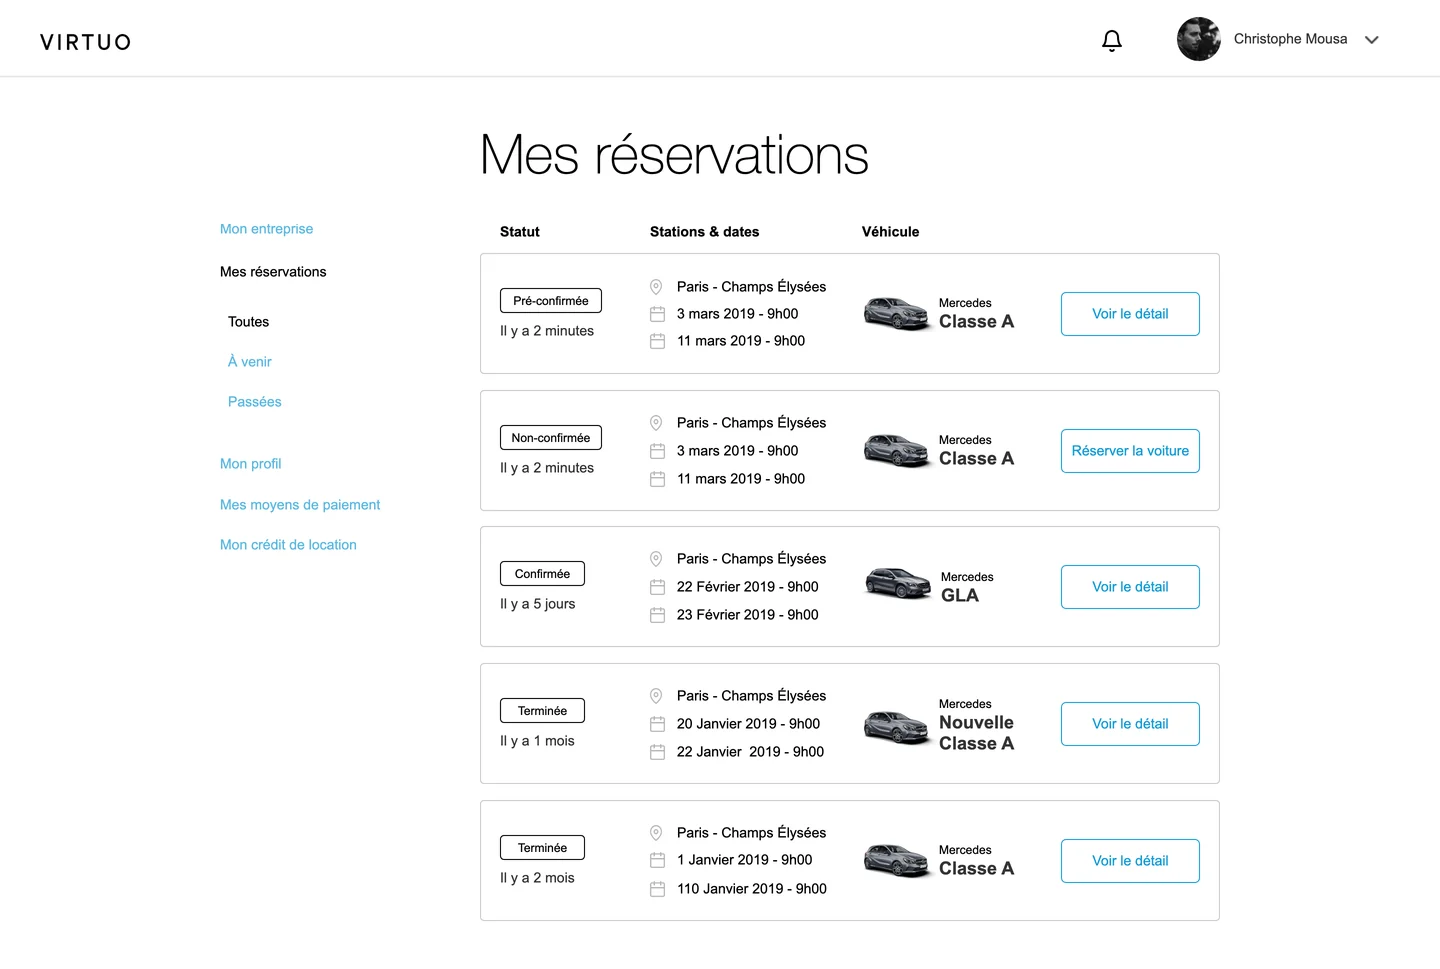Image resolution: width=1440 pixels, height=969 pixels.
Task: Click the Stations & dates column header
Action: tap(704, 232)
